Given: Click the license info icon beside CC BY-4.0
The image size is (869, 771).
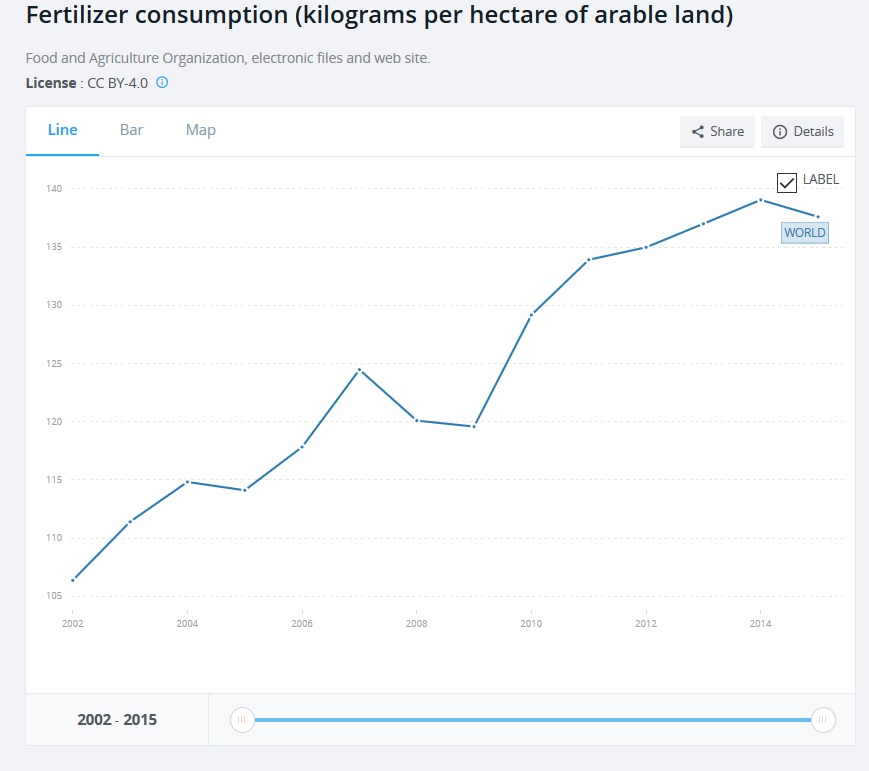Looking at the screenshot, I should 162,82.
